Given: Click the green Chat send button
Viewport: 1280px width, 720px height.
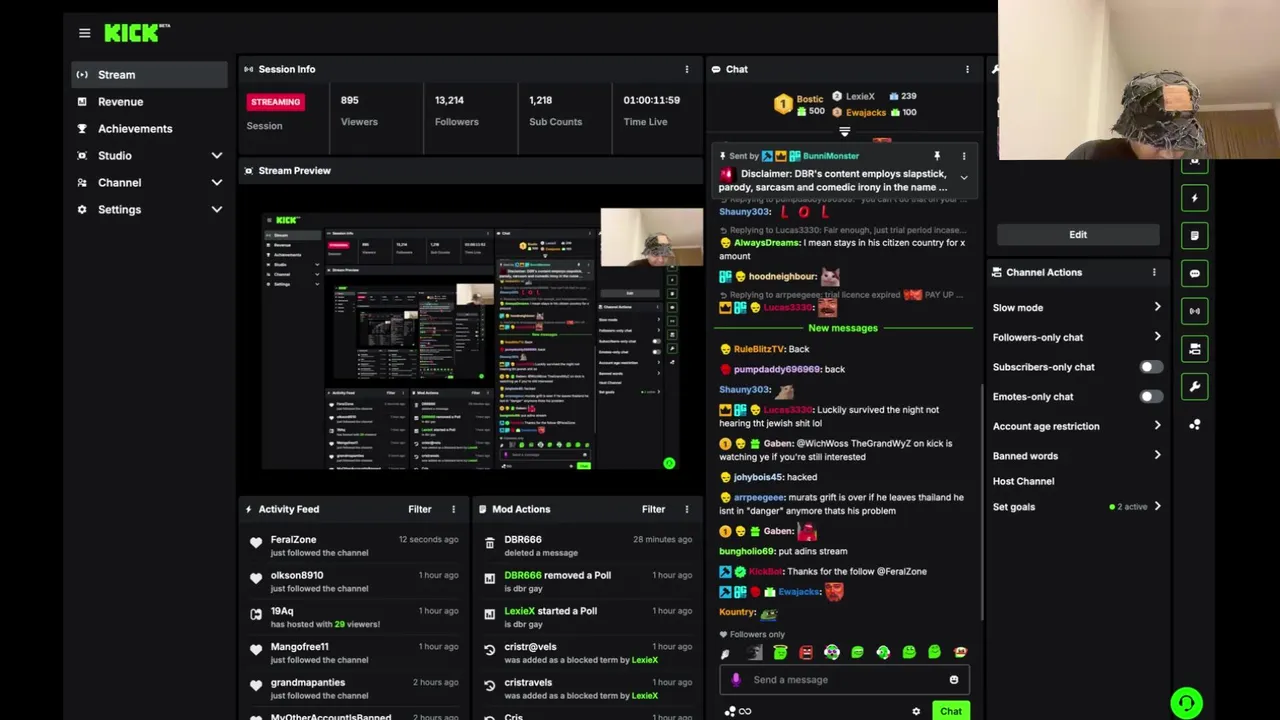Looking at the screenshot, I should pyautogui.click(x=951, y=712).
